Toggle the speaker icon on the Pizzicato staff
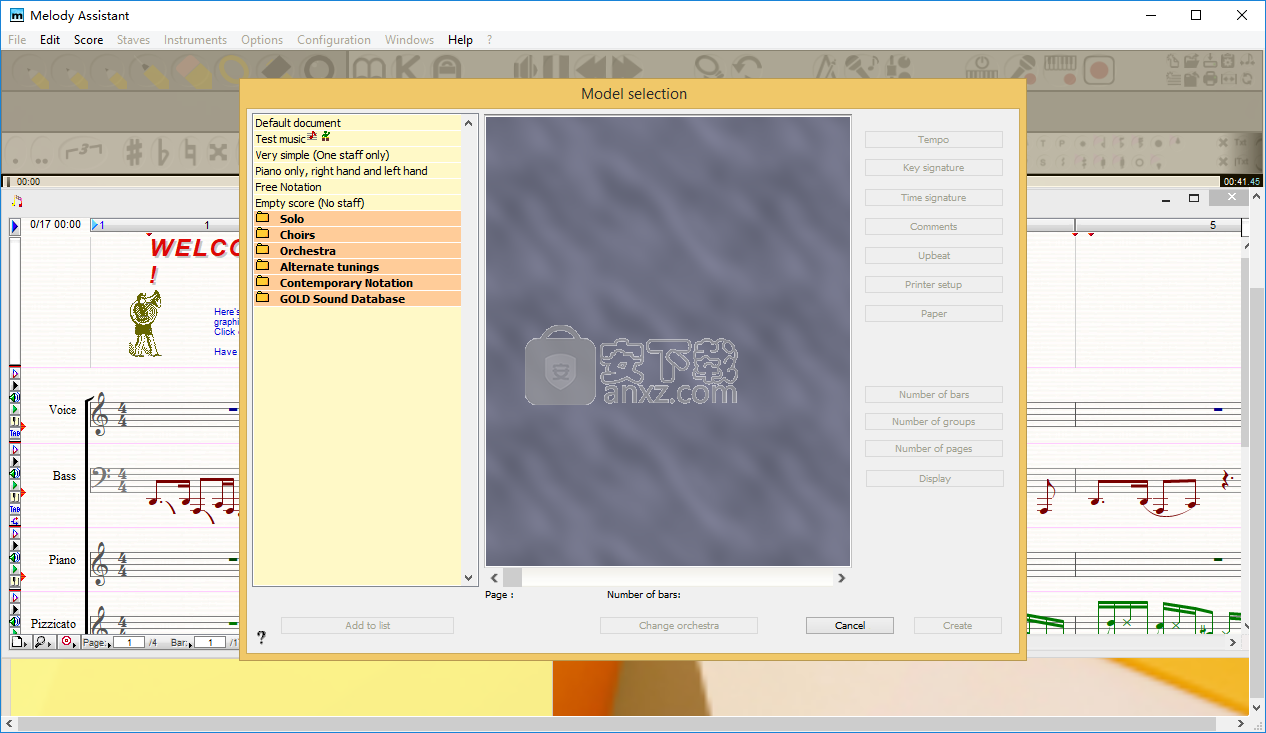The width and height of the screenshot is (1266, 733). [15, 622]
